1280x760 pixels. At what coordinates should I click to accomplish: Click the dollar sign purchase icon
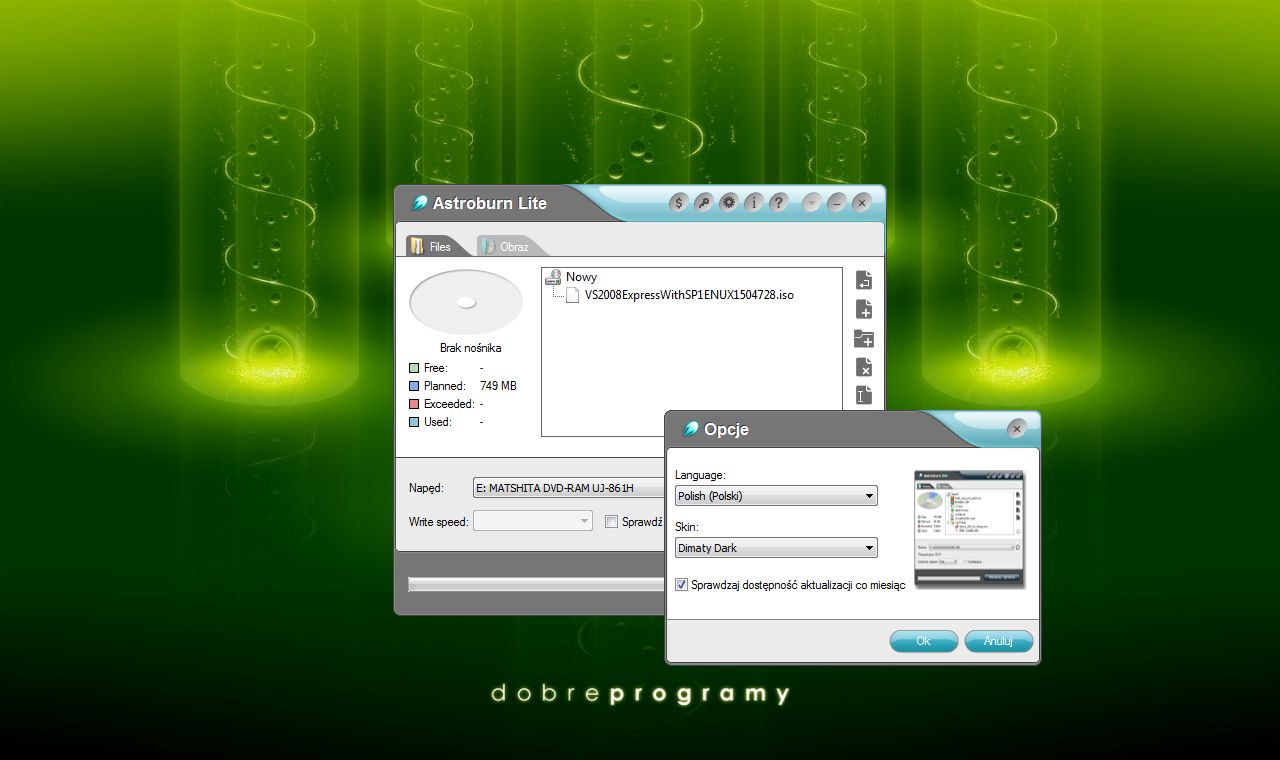pyautogui.click(x=679, y=203)
